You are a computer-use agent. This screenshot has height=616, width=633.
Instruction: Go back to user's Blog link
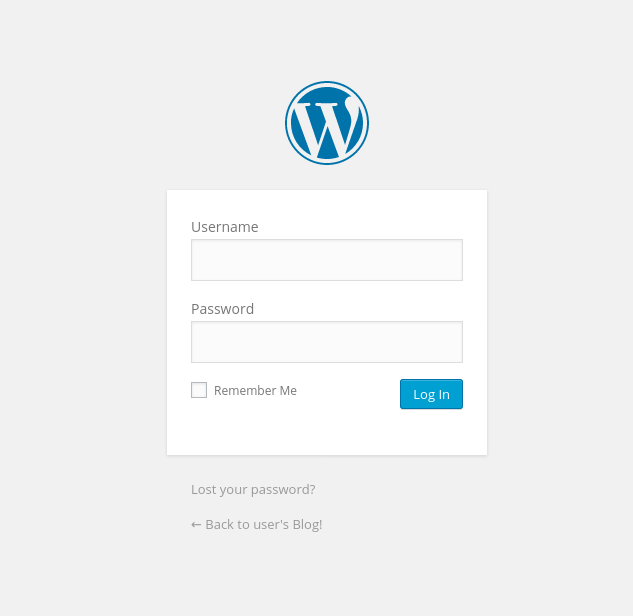point(256,524)
